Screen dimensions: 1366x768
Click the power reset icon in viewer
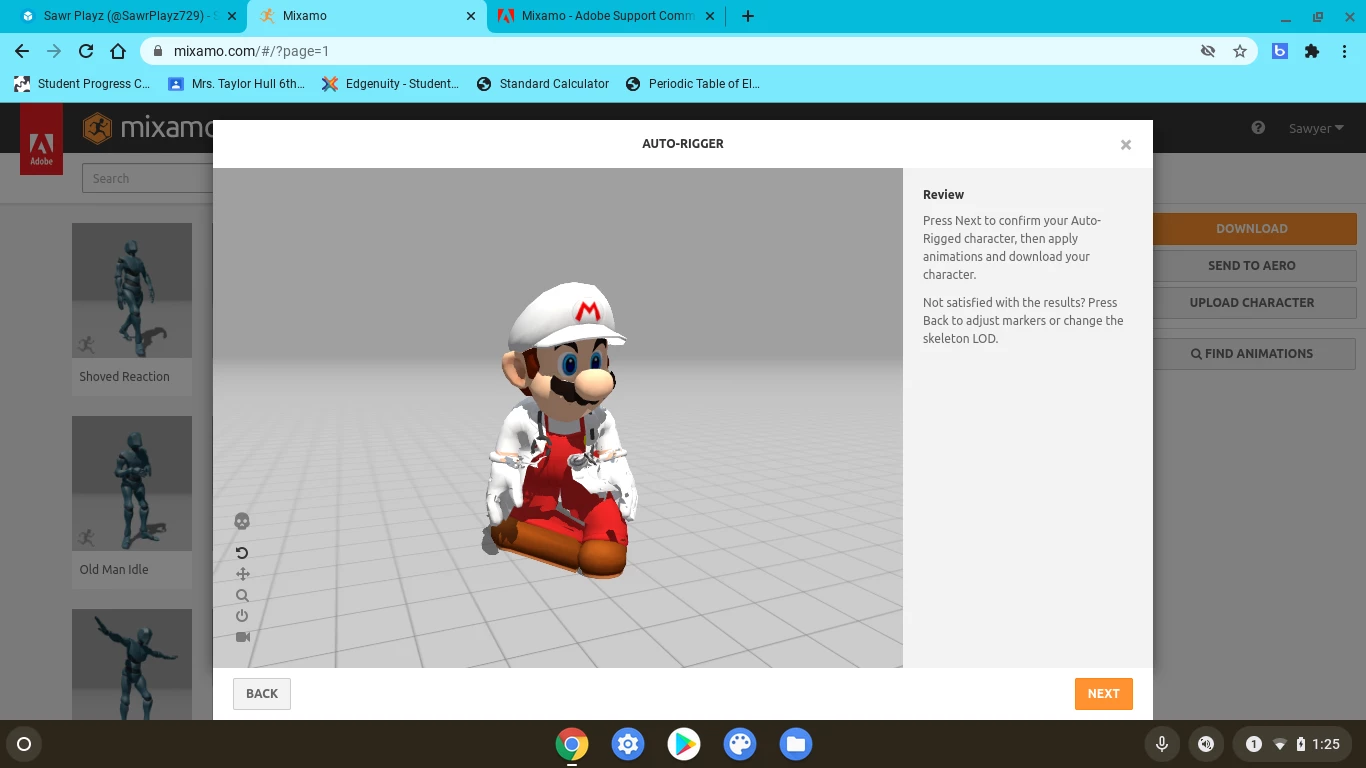[242, 616]
